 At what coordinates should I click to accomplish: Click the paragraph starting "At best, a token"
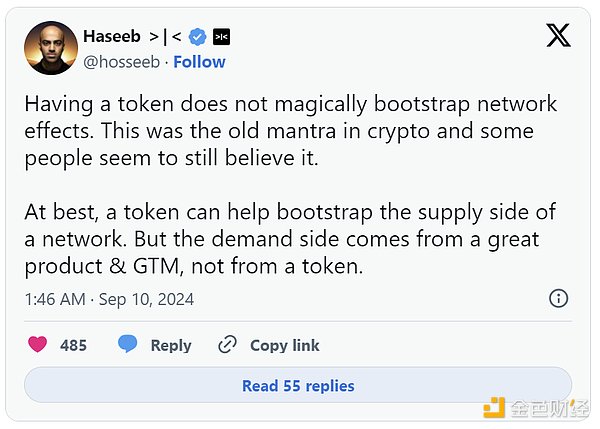[x=288, y=239]
